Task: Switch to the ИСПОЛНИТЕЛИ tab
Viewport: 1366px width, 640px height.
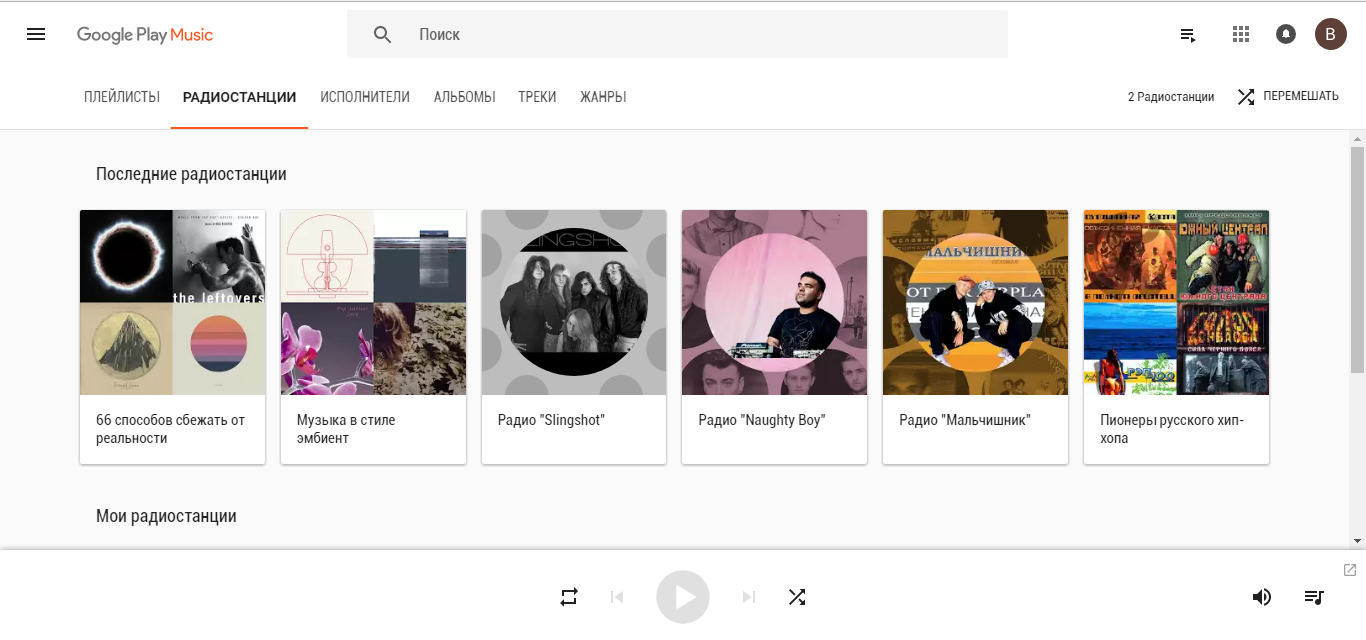Action: [365, 97]
